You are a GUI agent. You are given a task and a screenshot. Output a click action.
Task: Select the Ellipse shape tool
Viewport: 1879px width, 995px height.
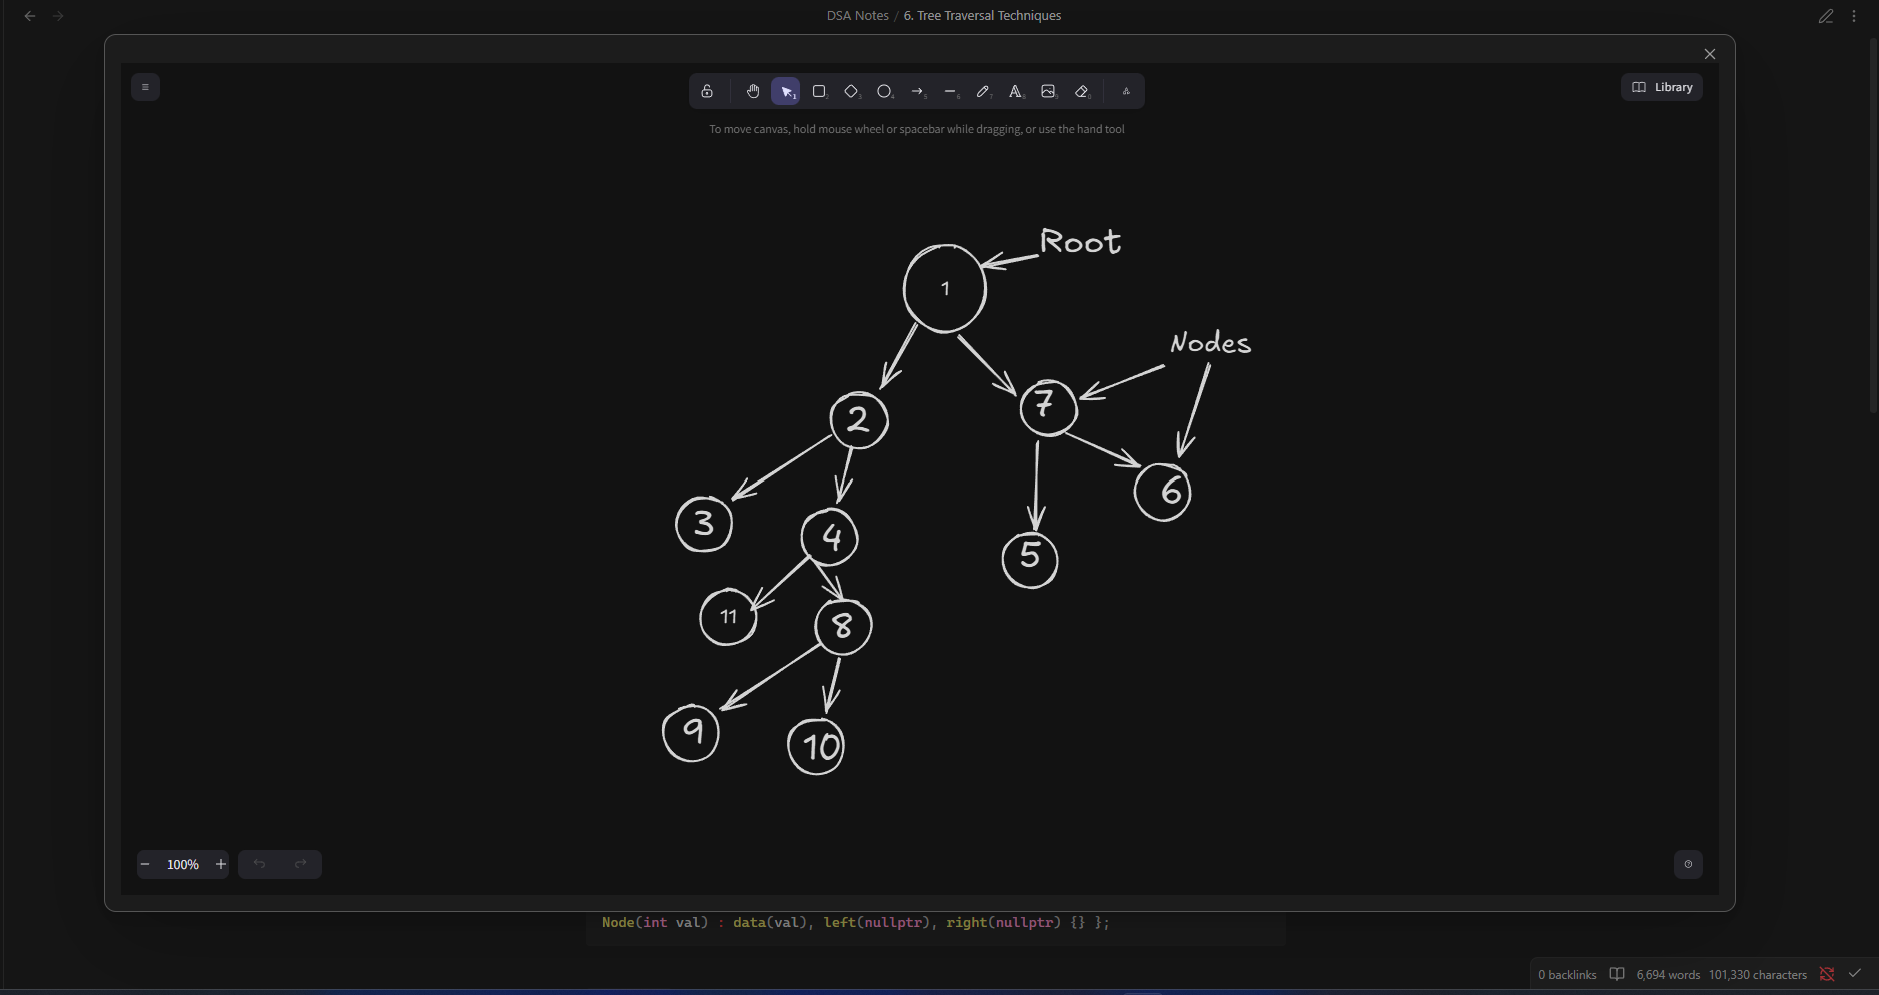tap(885, 91)
